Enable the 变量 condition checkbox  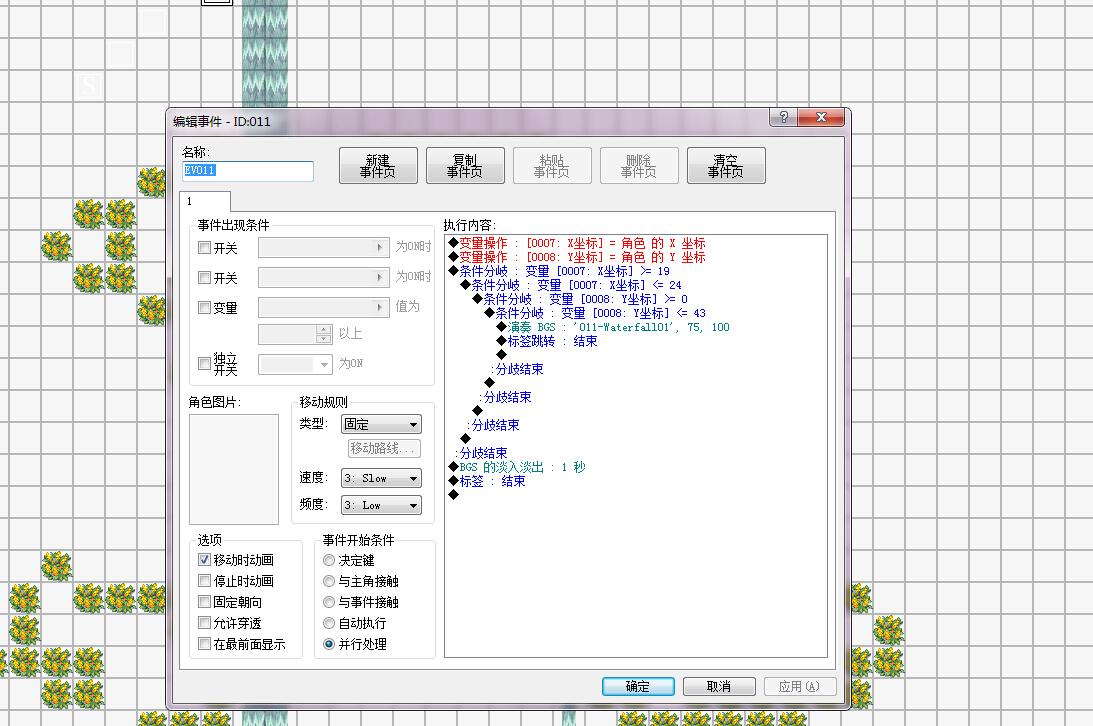click(x=204, y=307)
